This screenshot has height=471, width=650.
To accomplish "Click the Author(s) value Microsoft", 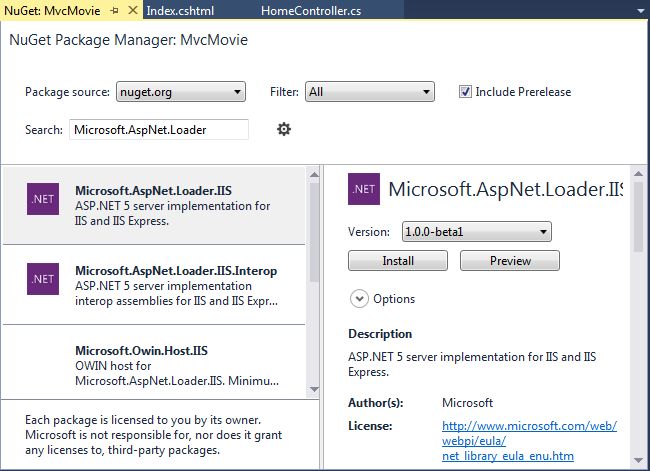I will point(467,403).
